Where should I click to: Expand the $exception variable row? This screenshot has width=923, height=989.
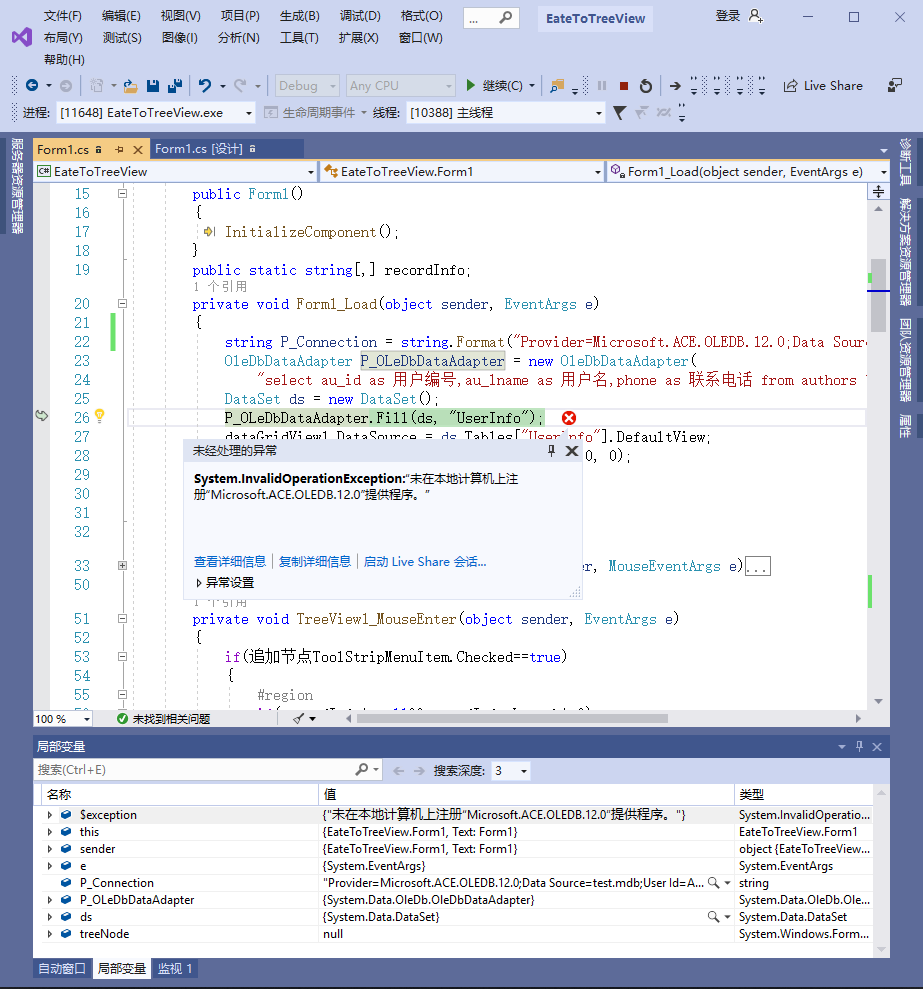click(50, 815)
